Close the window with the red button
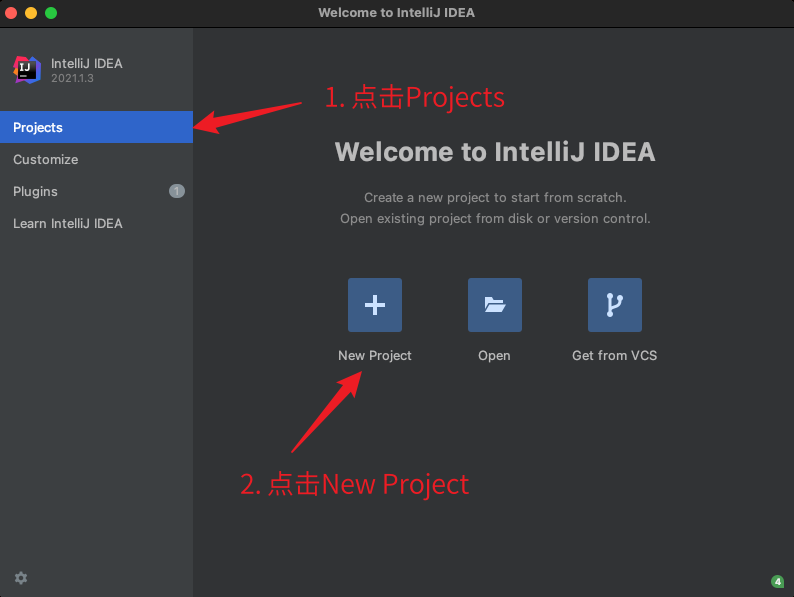Screen dimensions: 794x597 [x=12, y=13]
